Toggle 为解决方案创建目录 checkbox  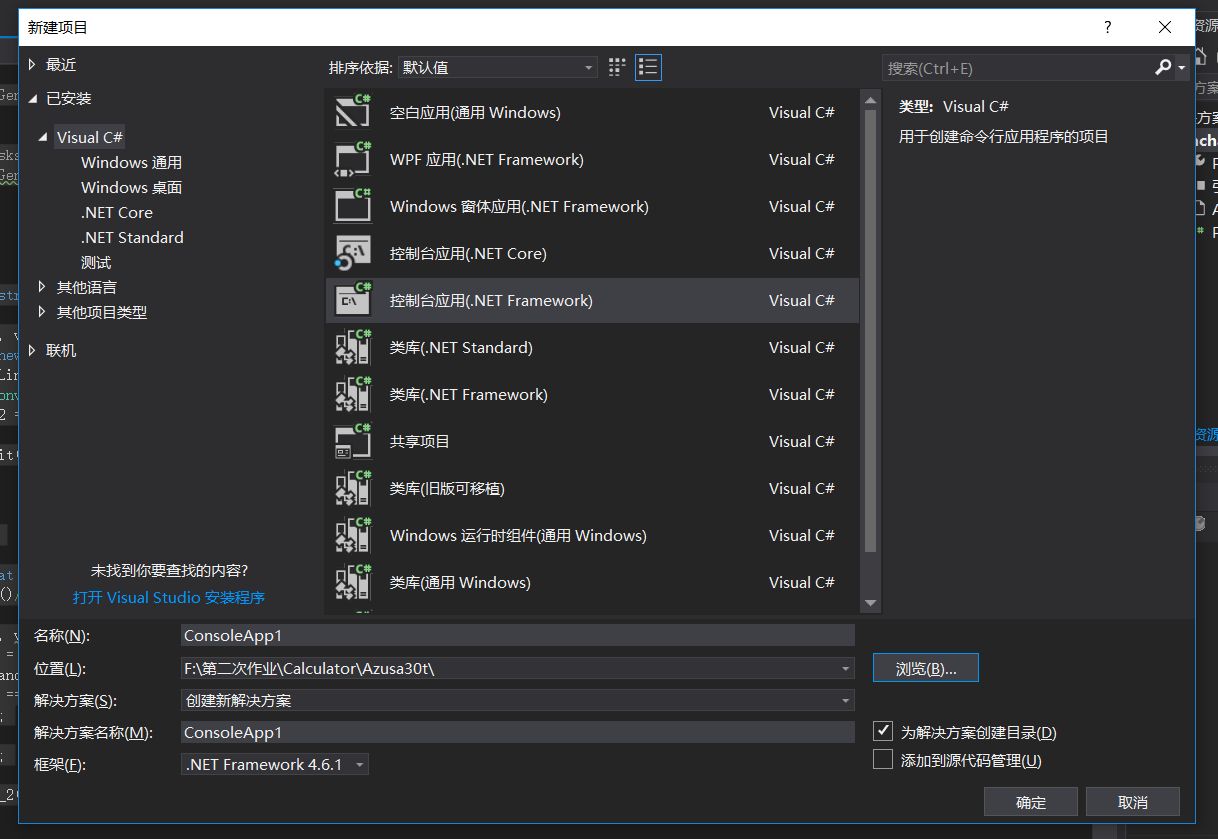(x=883, y=731)
